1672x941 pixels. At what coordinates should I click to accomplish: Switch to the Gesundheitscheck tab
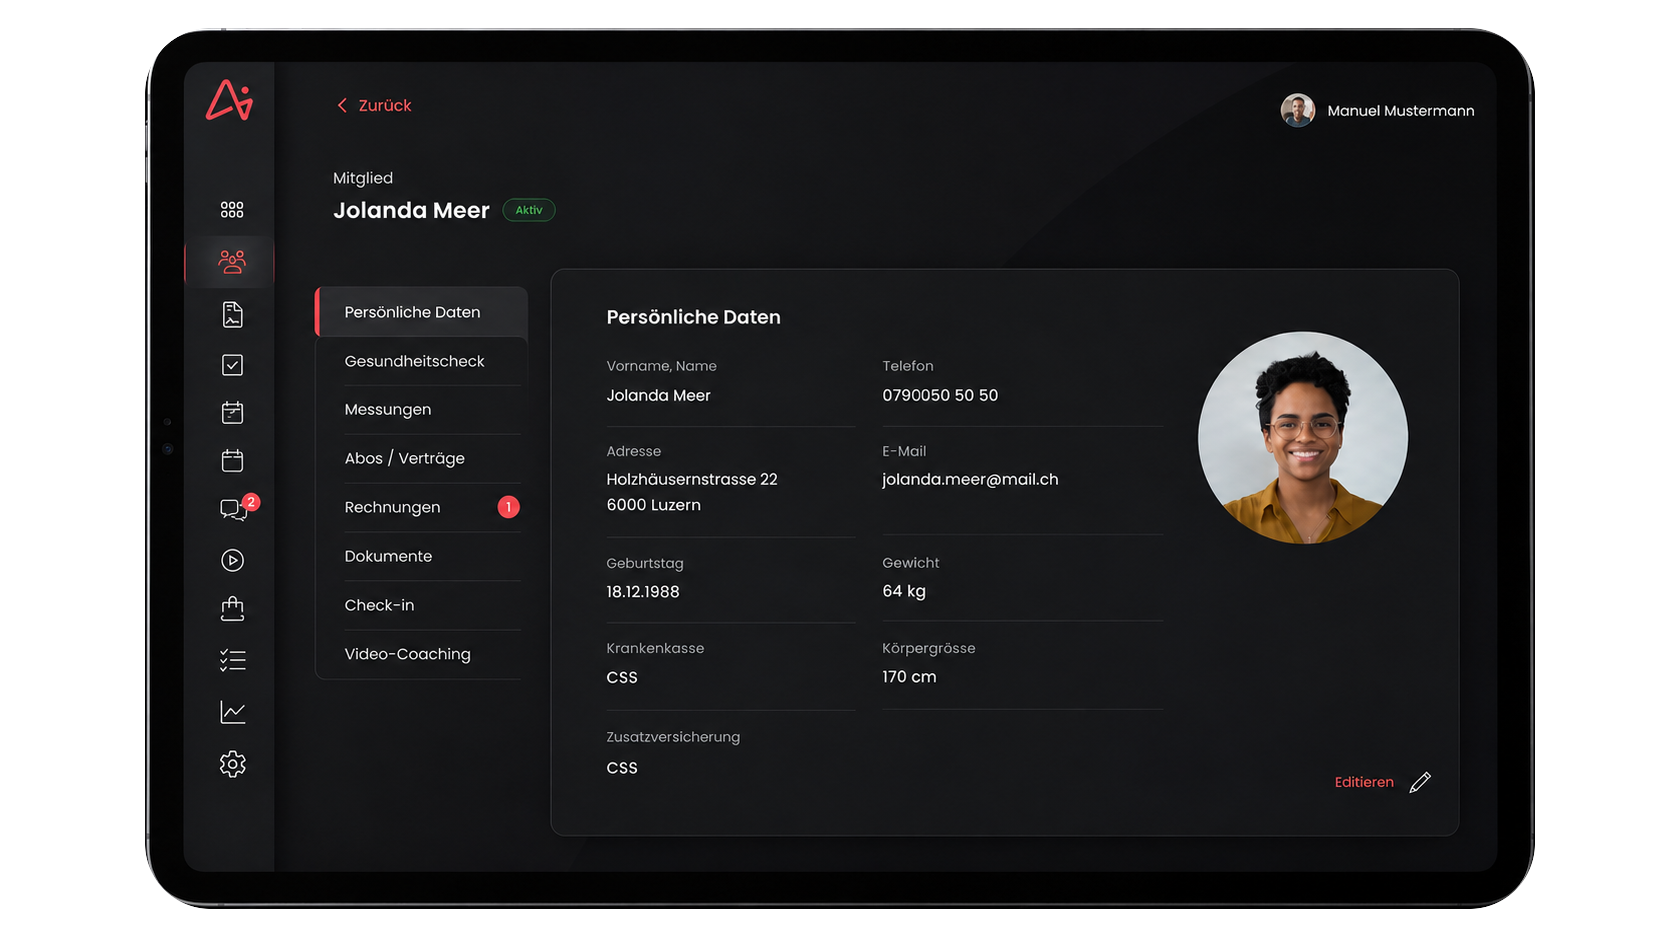tap(421, 361)
